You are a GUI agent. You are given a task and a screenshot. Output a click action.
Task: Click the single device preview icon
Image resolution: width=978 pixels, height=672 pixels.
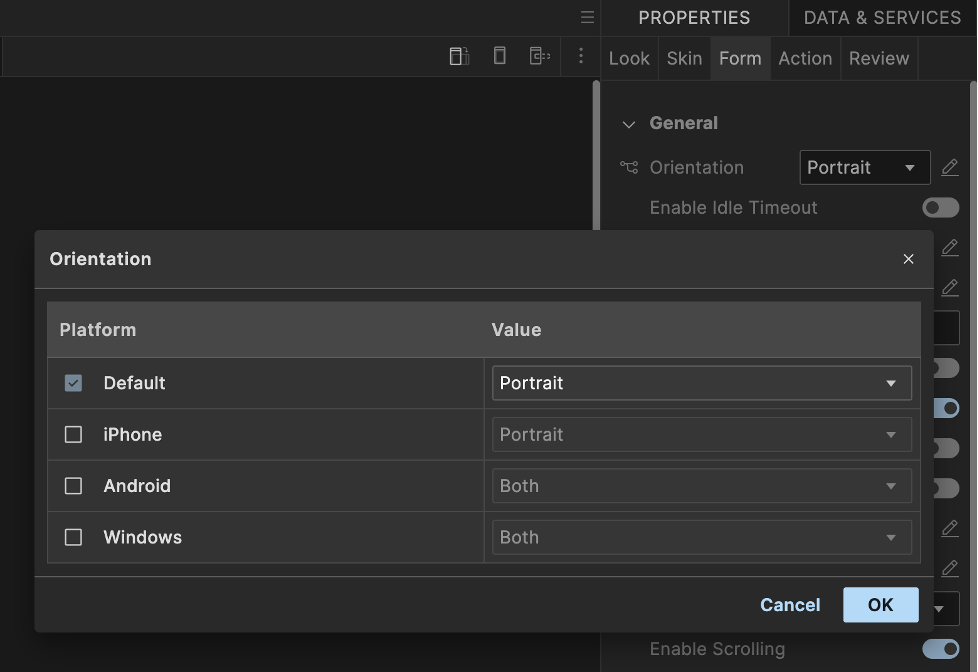(500, 56)
